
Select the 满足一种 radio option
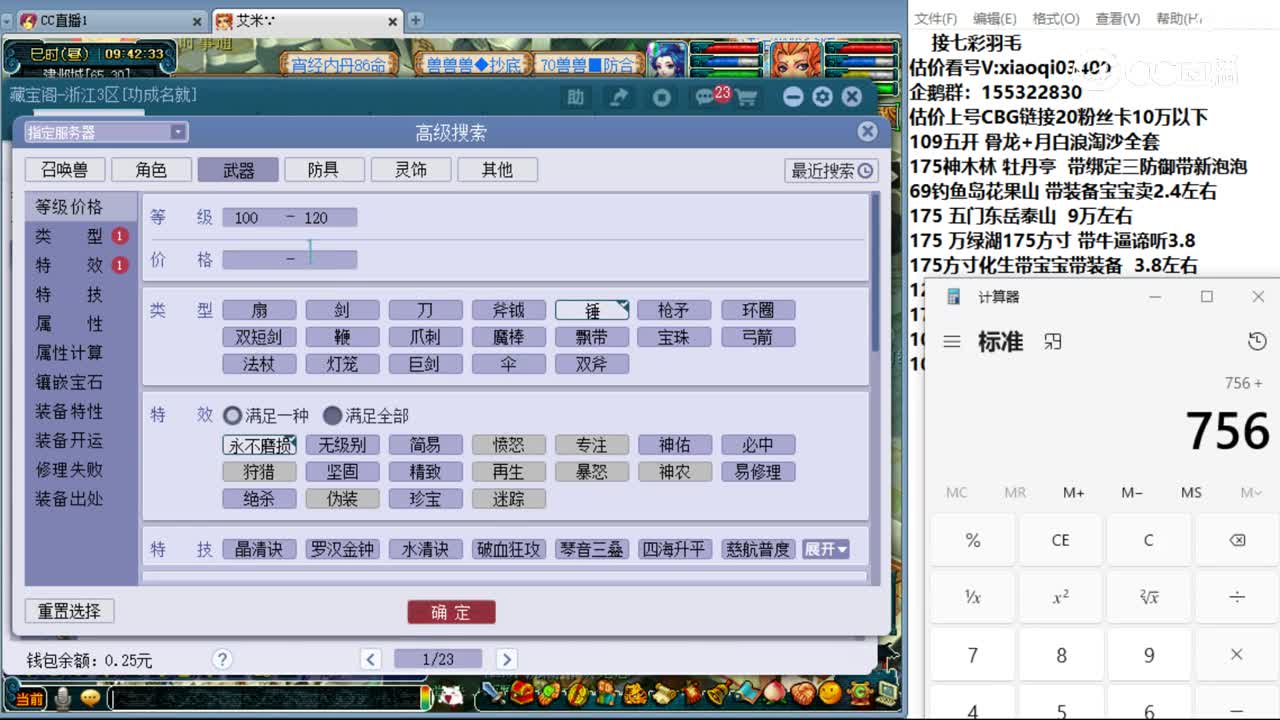(231, 416)
